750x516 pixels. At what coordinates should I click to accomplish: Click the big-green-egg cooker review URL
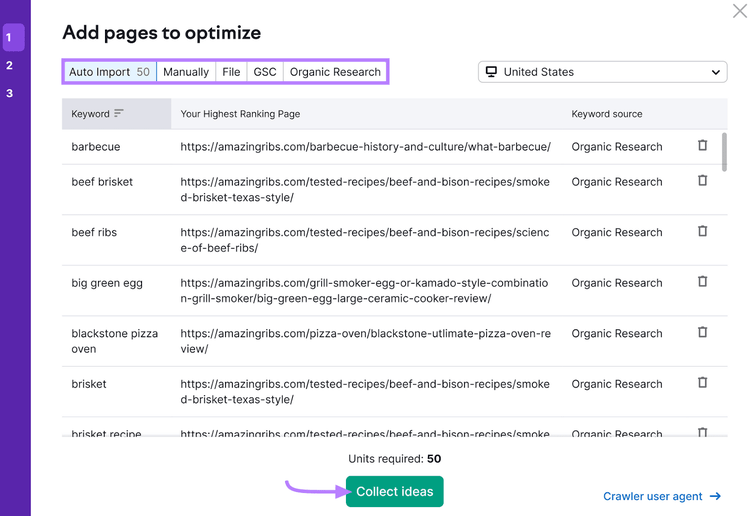(x=364, y=291)
